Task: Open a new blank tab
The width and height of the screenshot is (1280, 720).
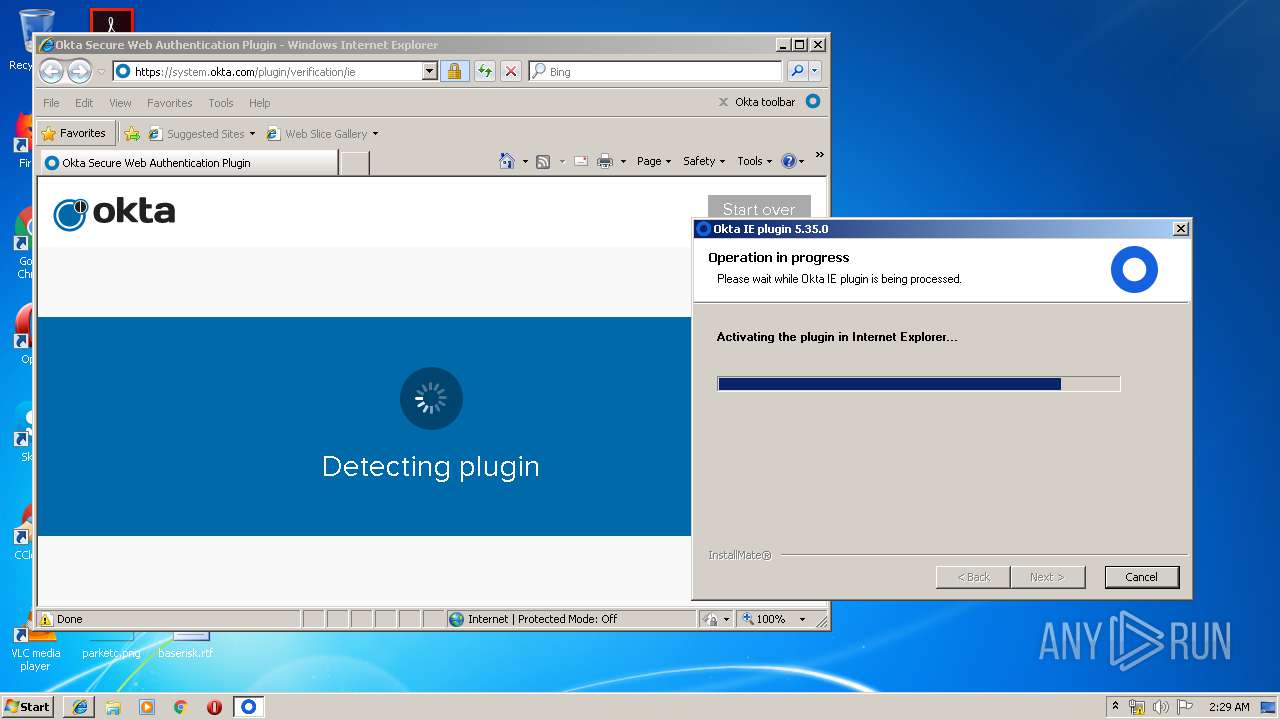Action: point(355,163)
